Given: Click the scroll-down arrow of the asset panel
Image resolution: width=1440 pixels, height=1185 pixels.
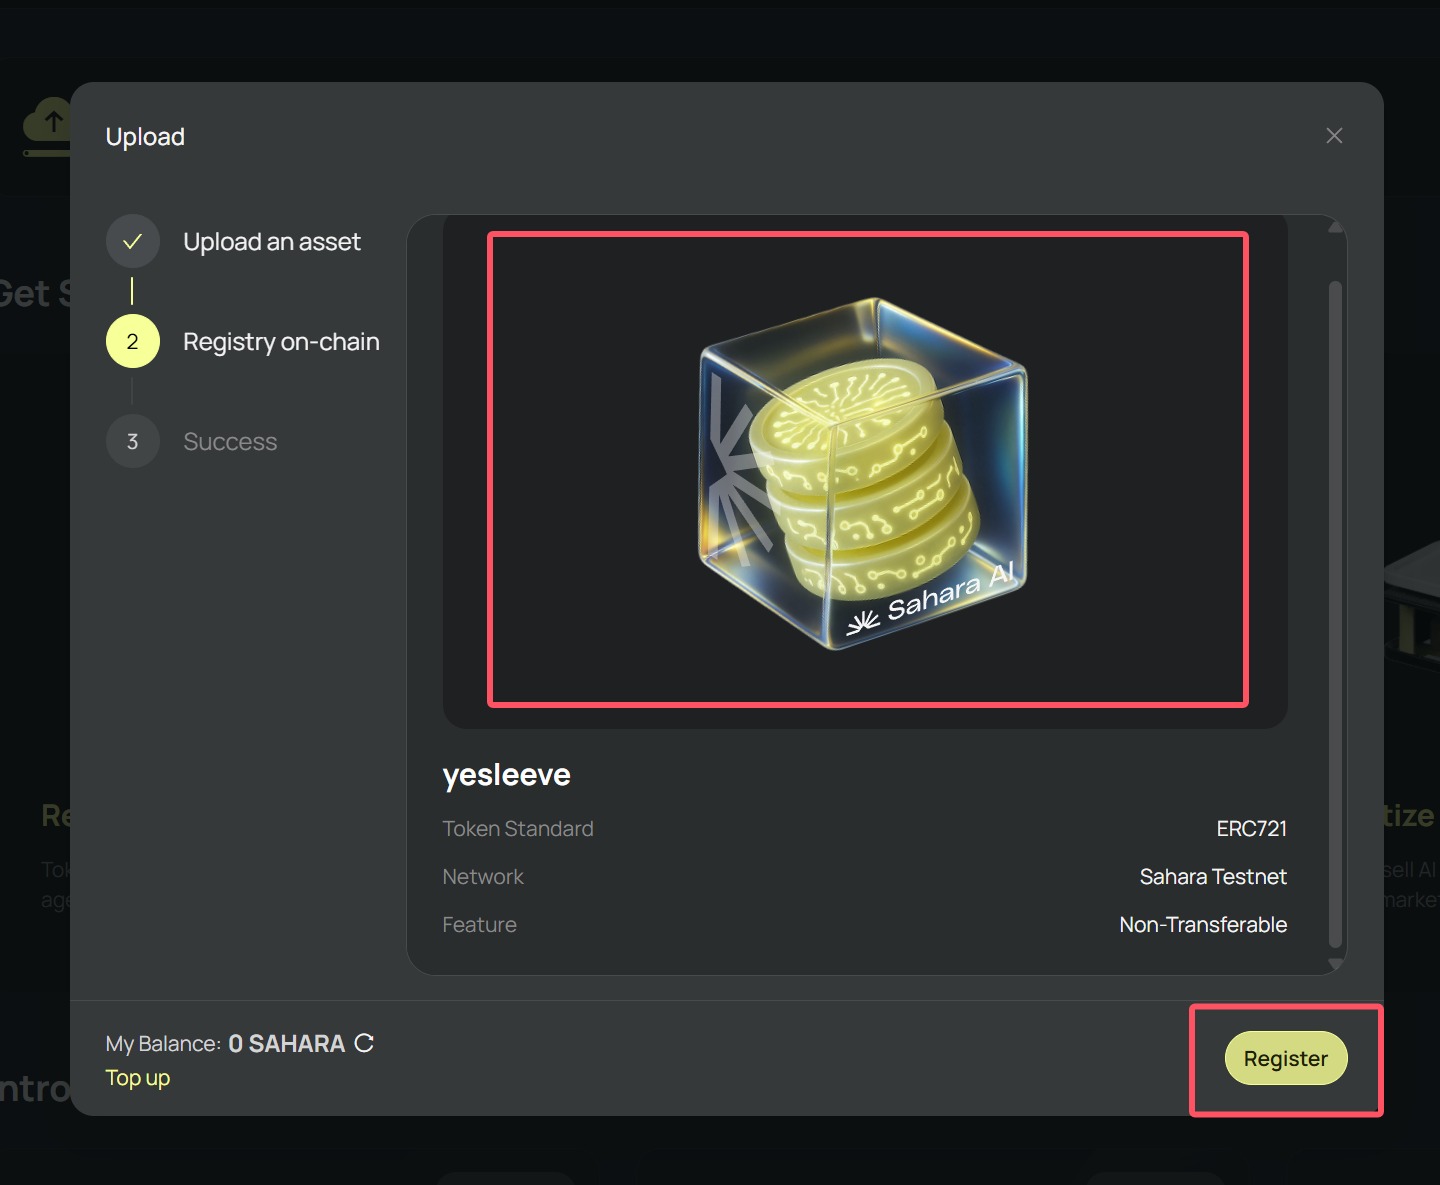Looking at the screenshot, I should click(x=1335, y=964).
